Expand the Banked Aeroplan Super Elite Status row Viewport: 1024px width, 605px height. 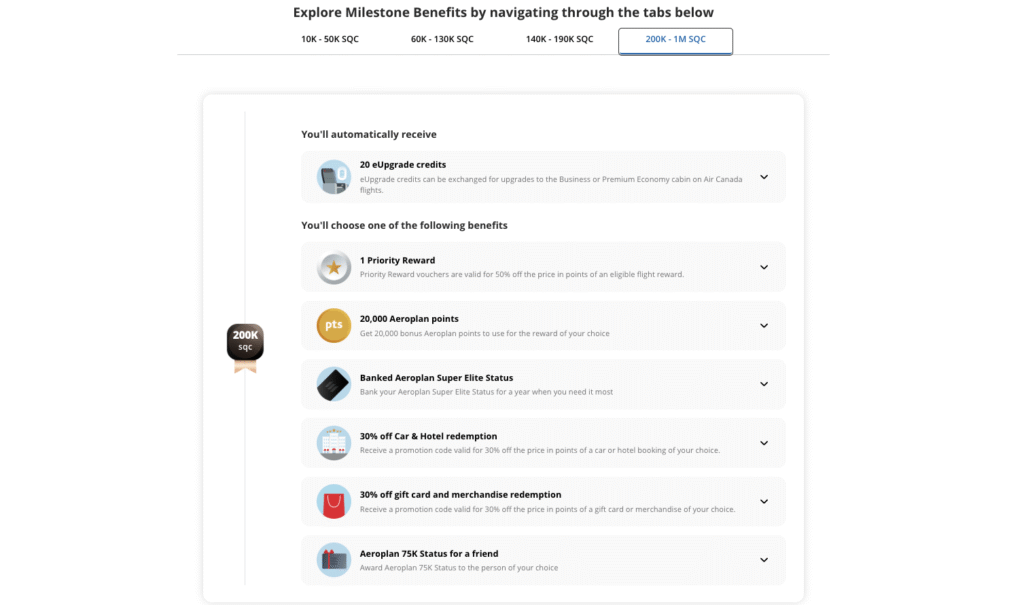coord(764,384)
